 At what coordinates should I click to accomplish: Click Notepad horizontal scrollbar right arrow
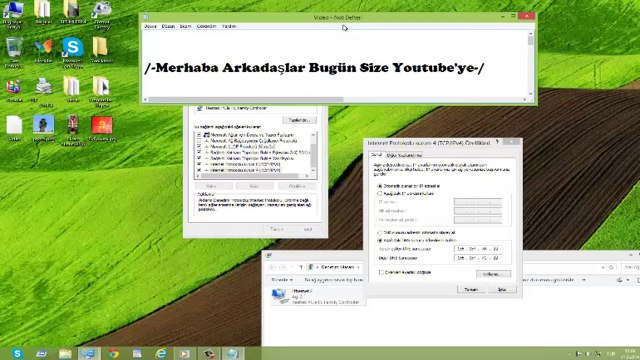524,99
